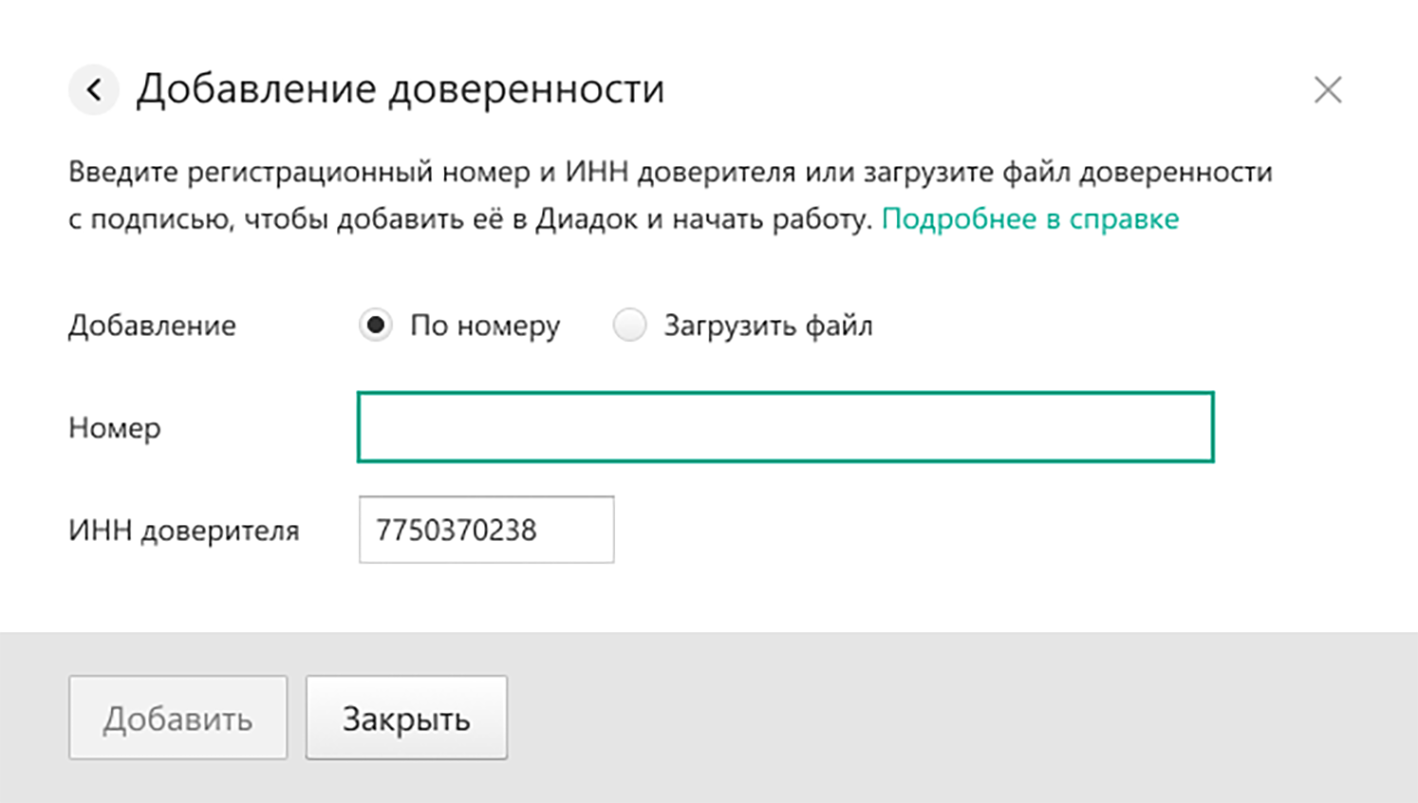Click the back arrow icon

point(94,90)
